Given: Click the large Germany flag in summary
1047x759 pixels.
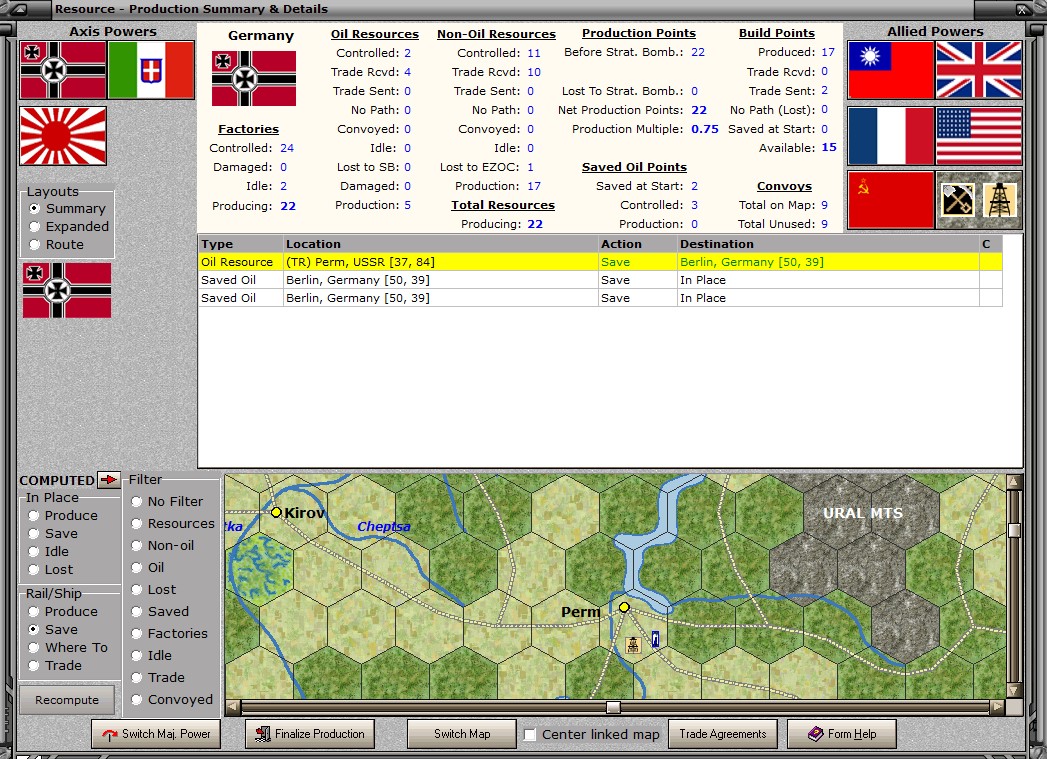Looking at the screenshot, I should point(254,78).
